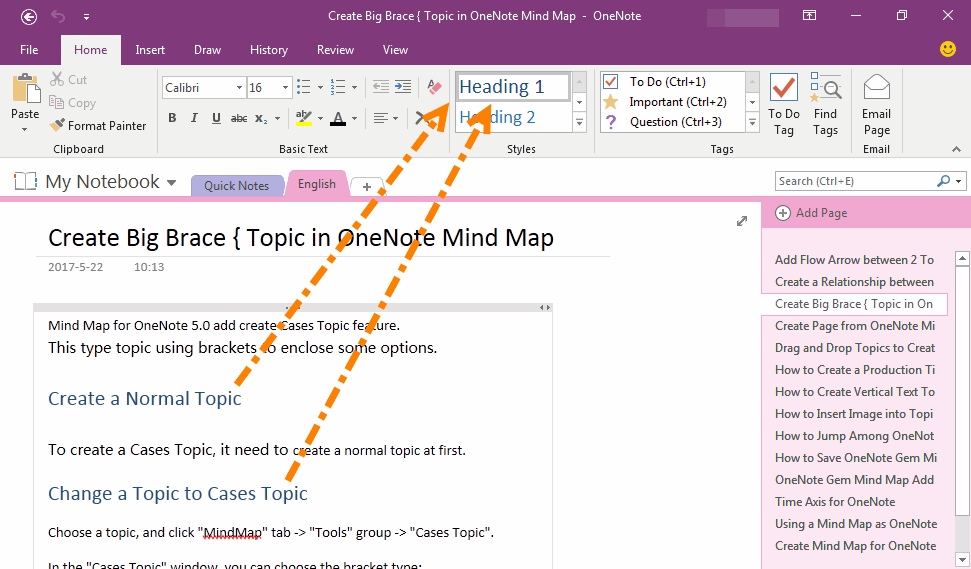
Task: Expand page to full view icon
Action: [x=742, y=221]
